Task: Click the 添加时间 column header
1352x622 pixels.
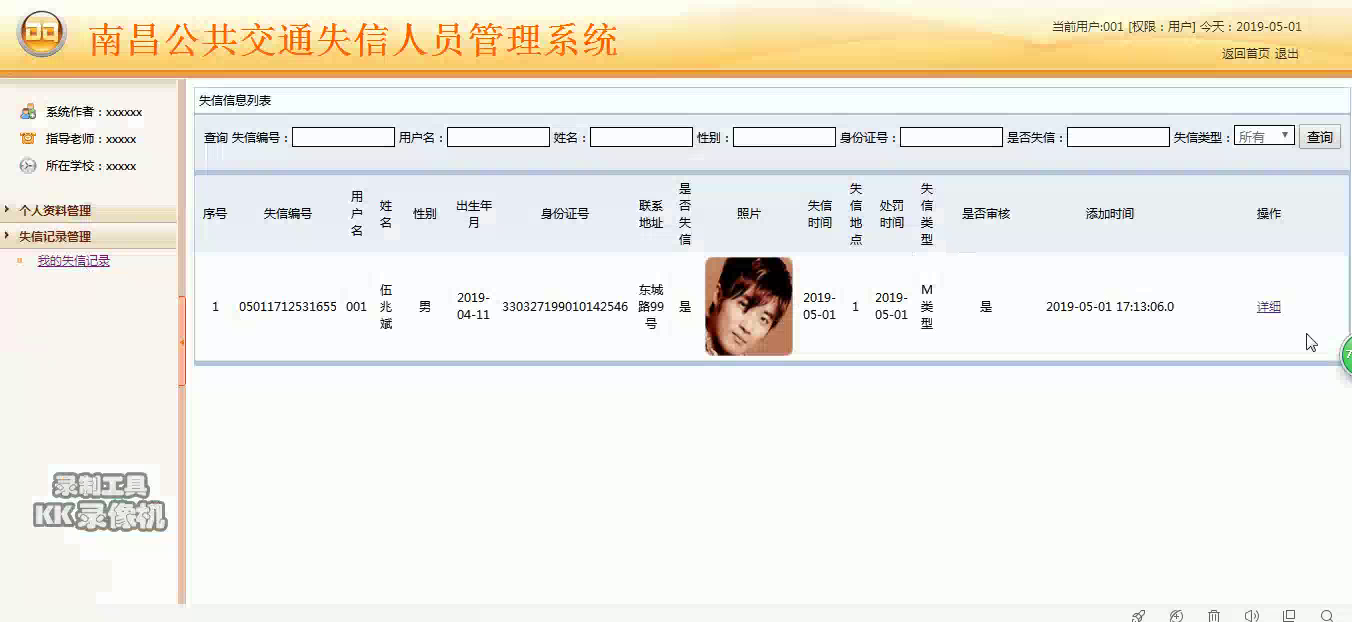Action: (1110, 214)
